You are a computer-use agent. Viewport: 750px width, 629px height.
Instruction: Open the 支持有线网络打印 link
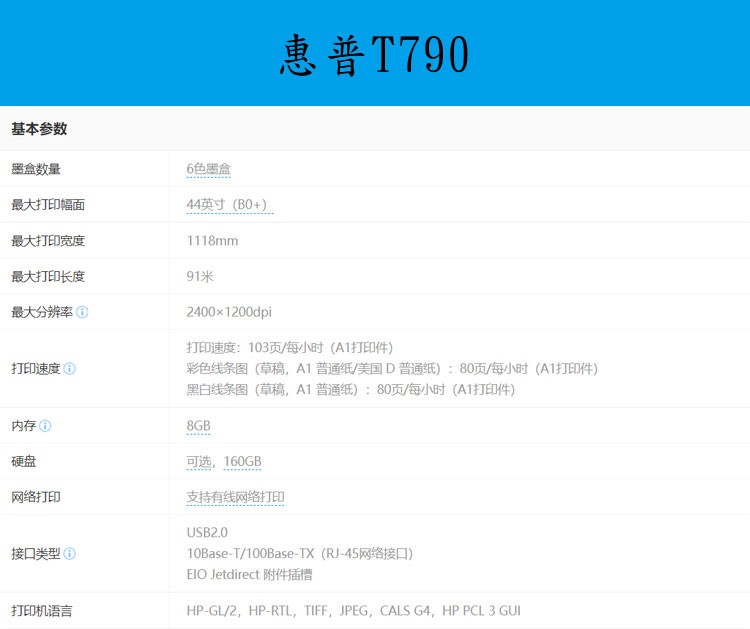235,497
